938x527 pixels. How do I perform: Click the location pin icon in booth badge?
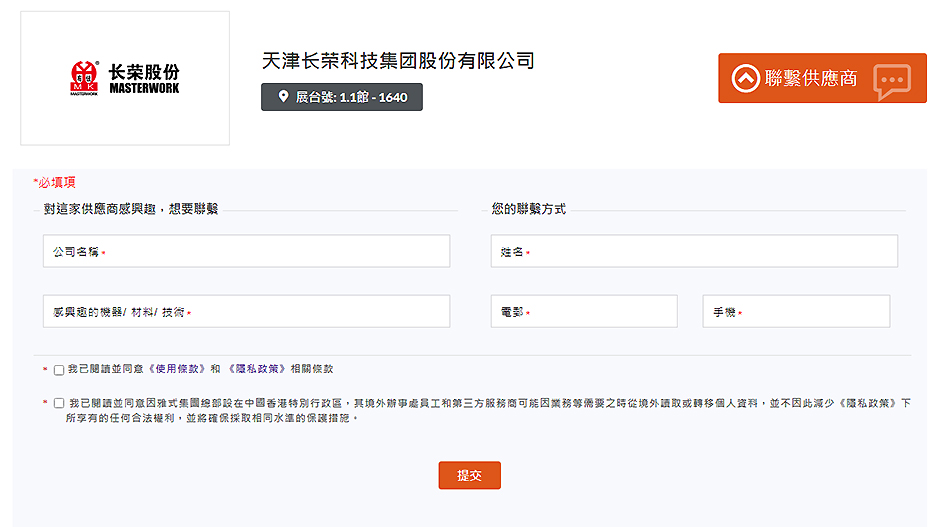282,97
